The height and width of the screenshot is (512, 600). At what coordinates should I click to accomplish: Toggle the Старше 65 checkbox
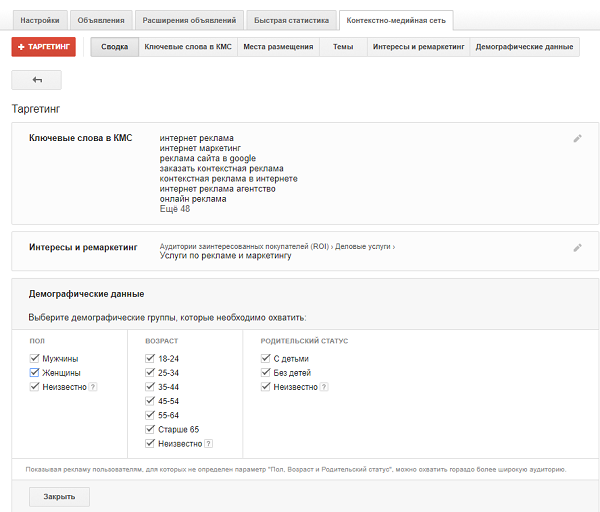click(150, 429)
